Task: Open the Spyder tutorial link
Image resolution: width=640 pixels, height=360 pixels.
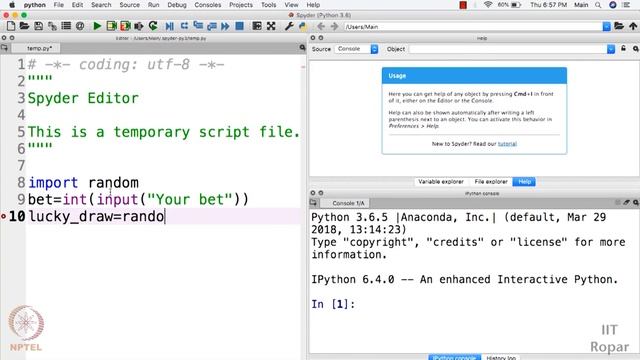Action: point(507,144)
